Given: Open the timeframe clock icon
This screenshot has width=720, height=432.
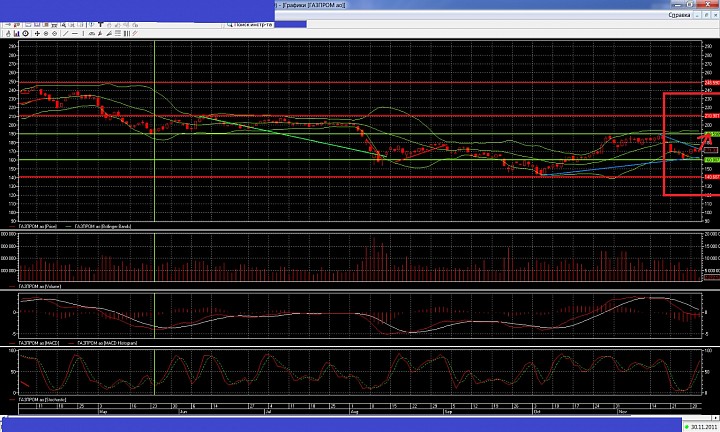Looking at the screenshot, I should pyautogui.click(x=25, y=34).
